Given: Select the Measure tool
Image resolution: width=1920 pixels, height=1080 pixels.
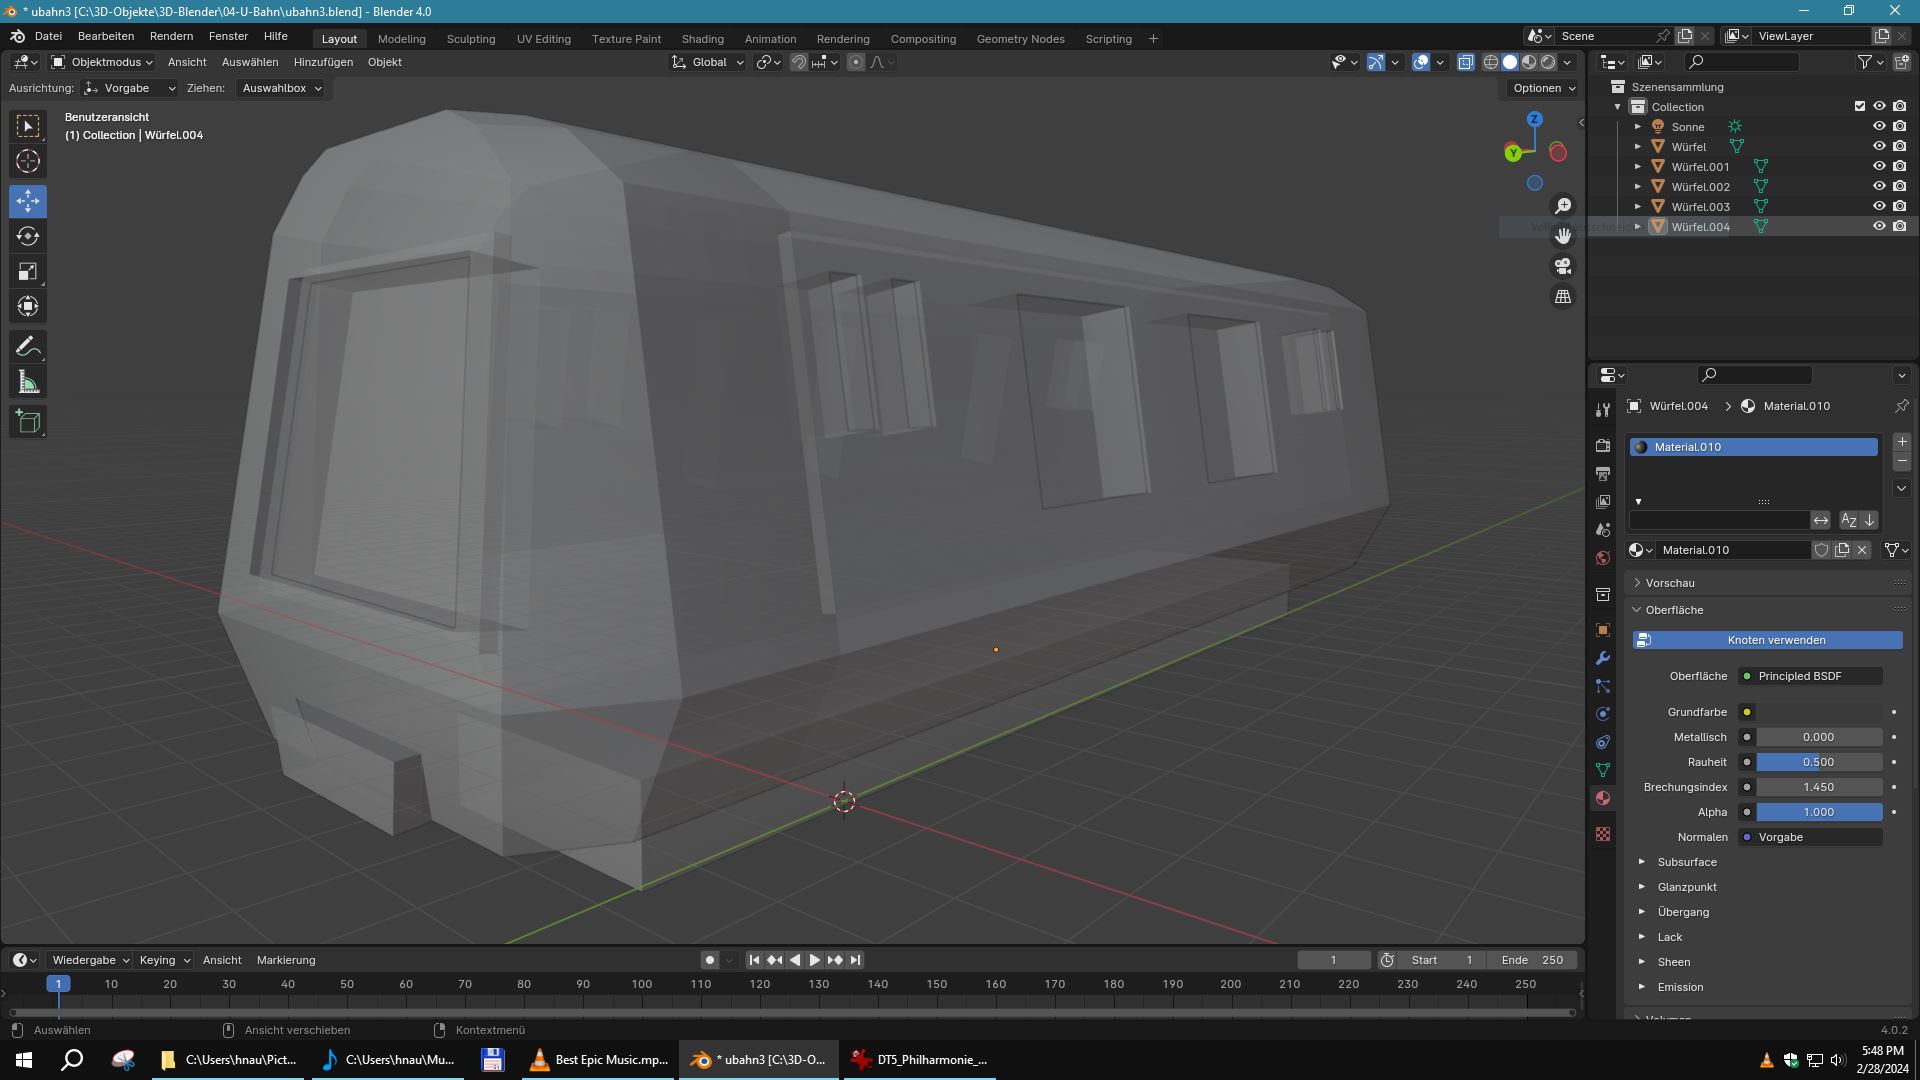Looking at the screenshot, I should (x=28, y=382).
